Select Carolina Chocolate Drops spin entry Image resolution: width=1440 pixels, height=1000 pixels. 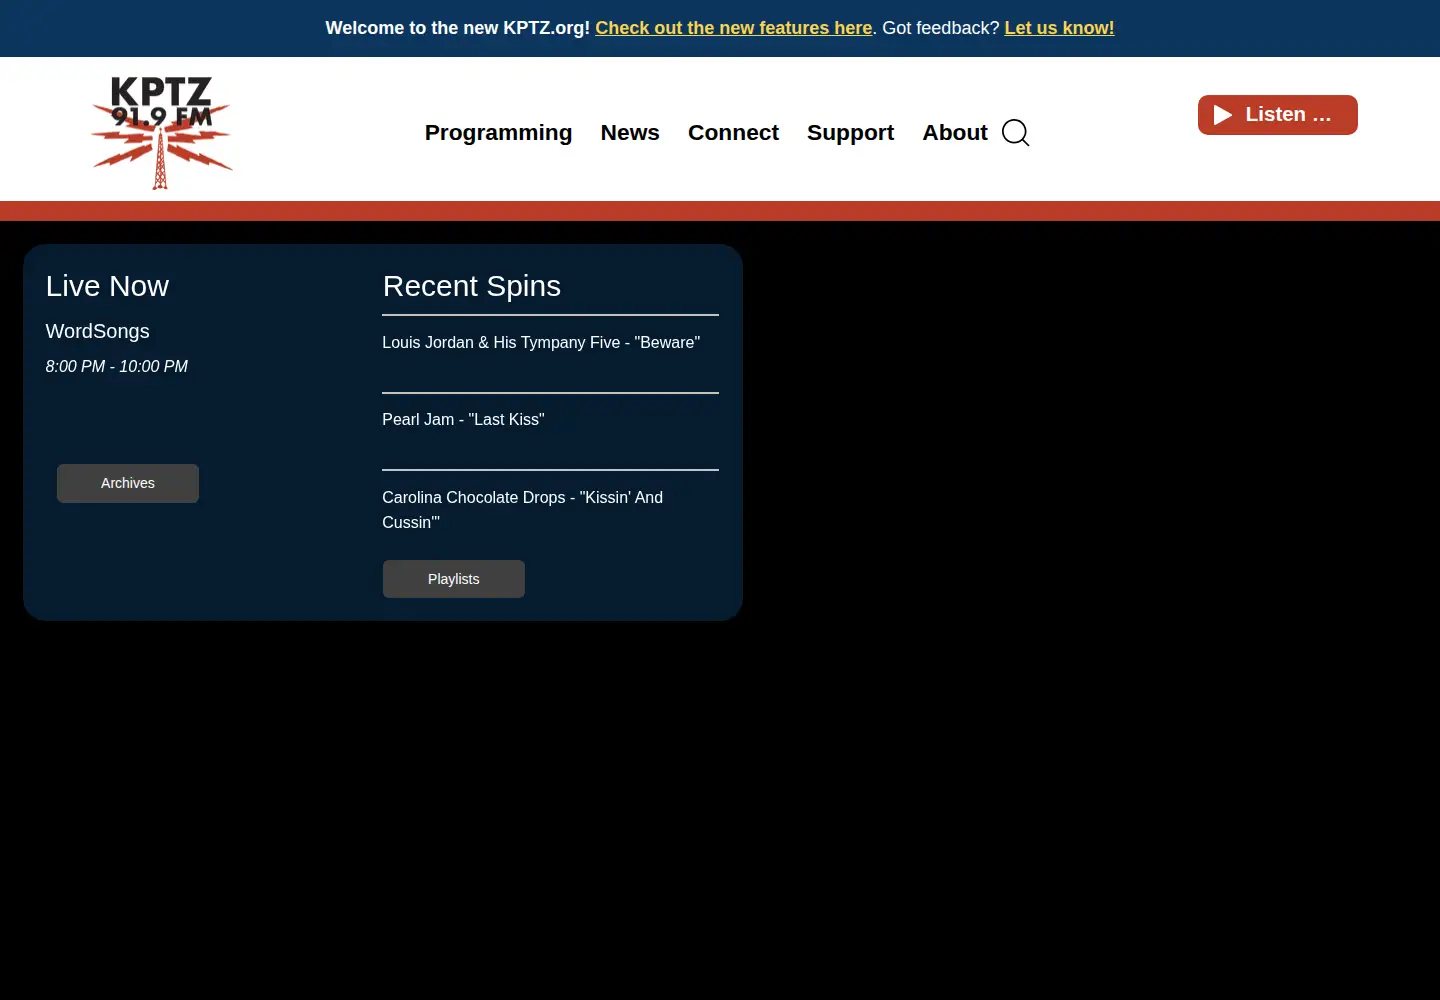[x=522, y=510]
